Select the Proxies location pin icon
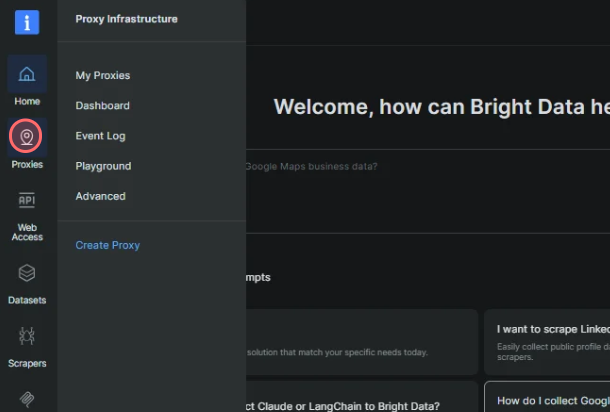Viewport: 610px width, 412px height. [26, 136]
